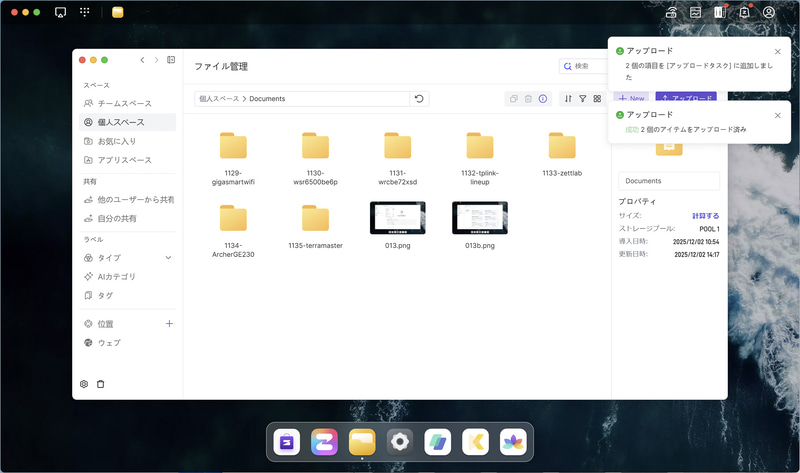The width and height of the screenshot is (800, 473).
Task: Open ウェブ in the sidebar
Action: pos(128,343)
